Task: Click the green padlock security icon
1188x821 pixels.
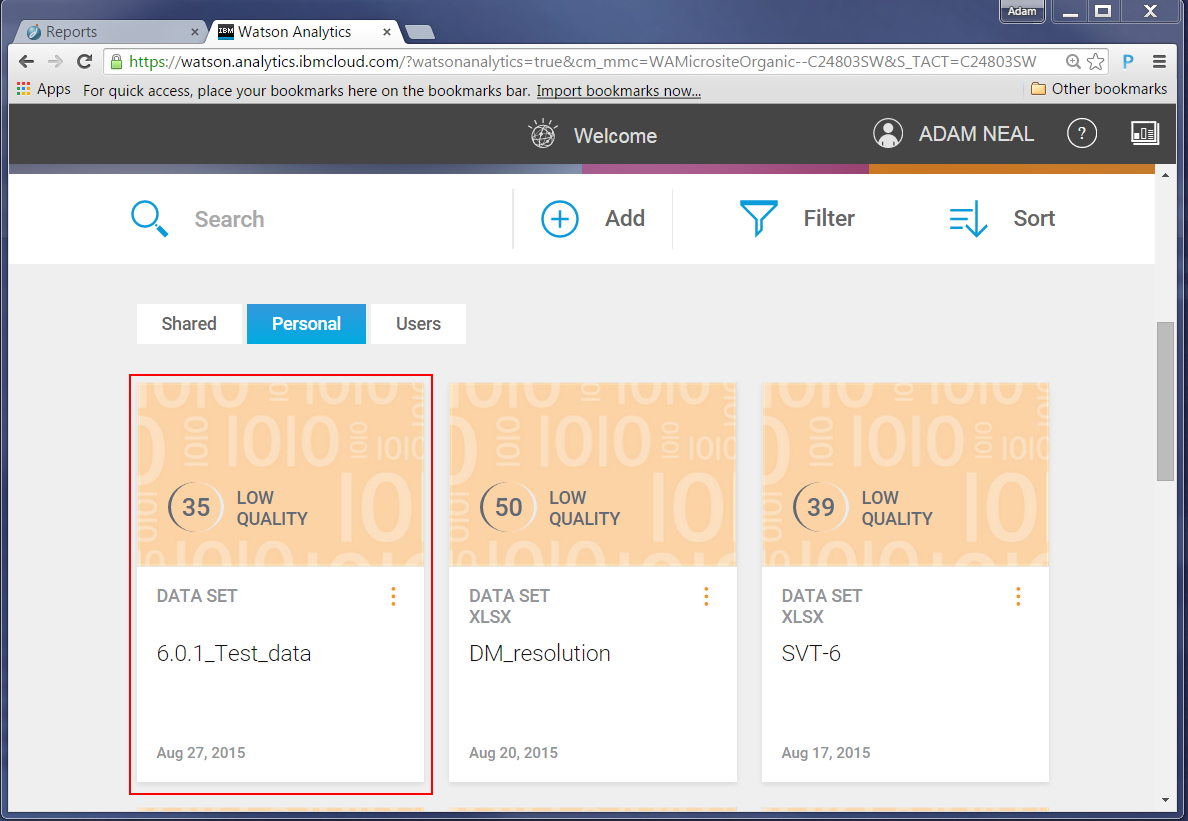Action: point(116,61)
